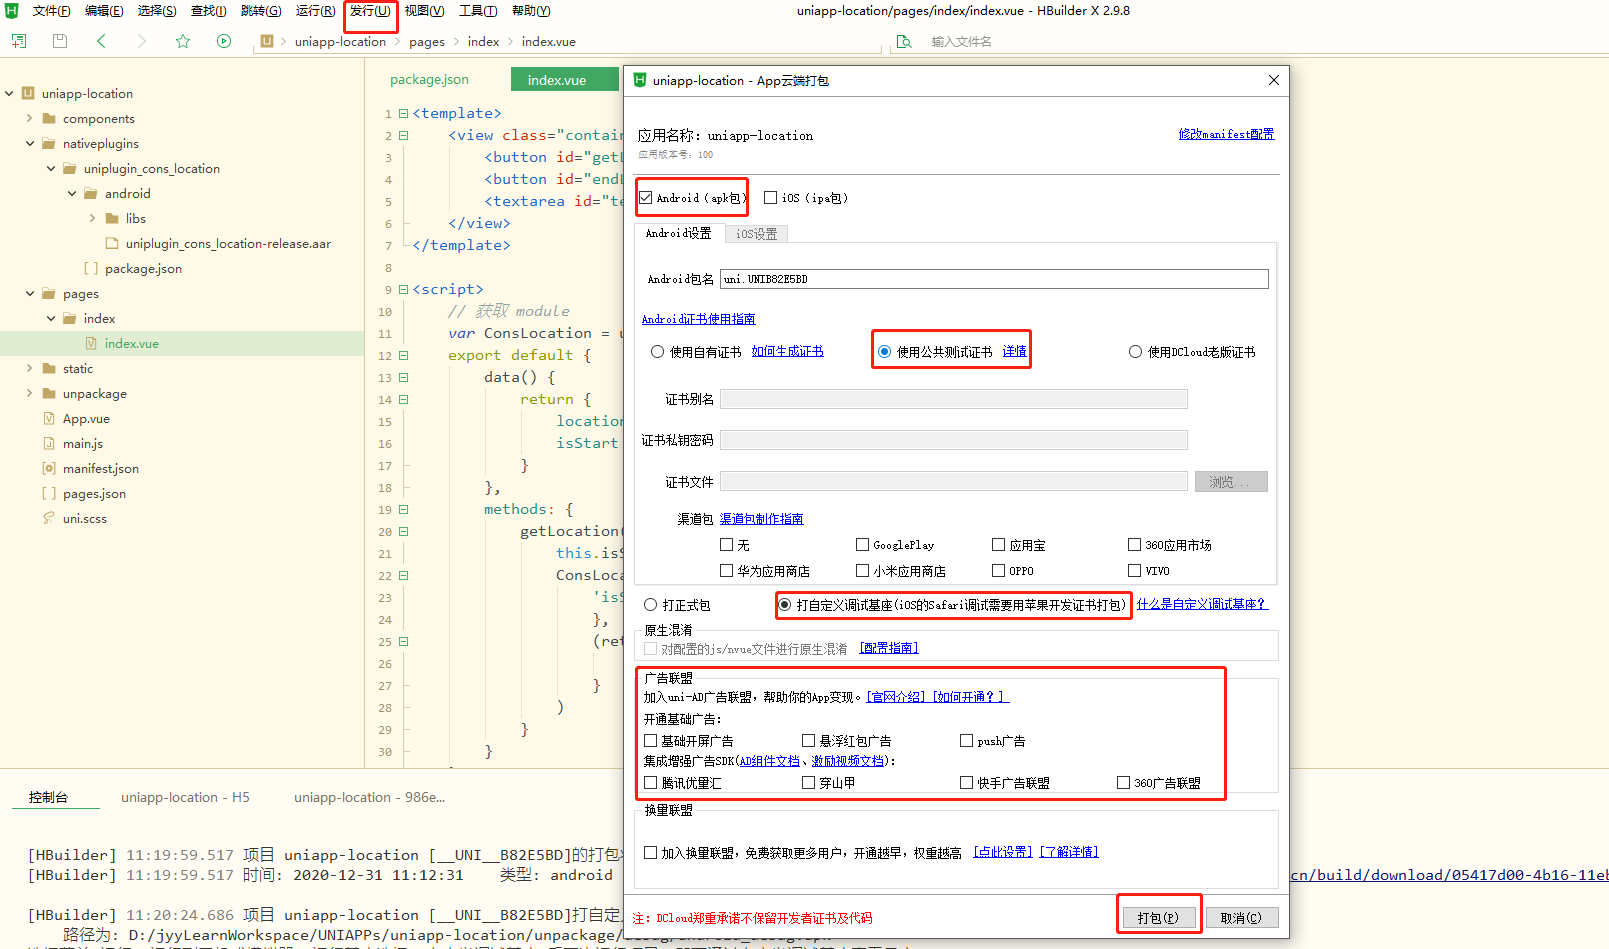The height and width of the screenshot is (949, 1609).
Task: Switch to the package.json editor tab
Action: (x=429, y=79)
